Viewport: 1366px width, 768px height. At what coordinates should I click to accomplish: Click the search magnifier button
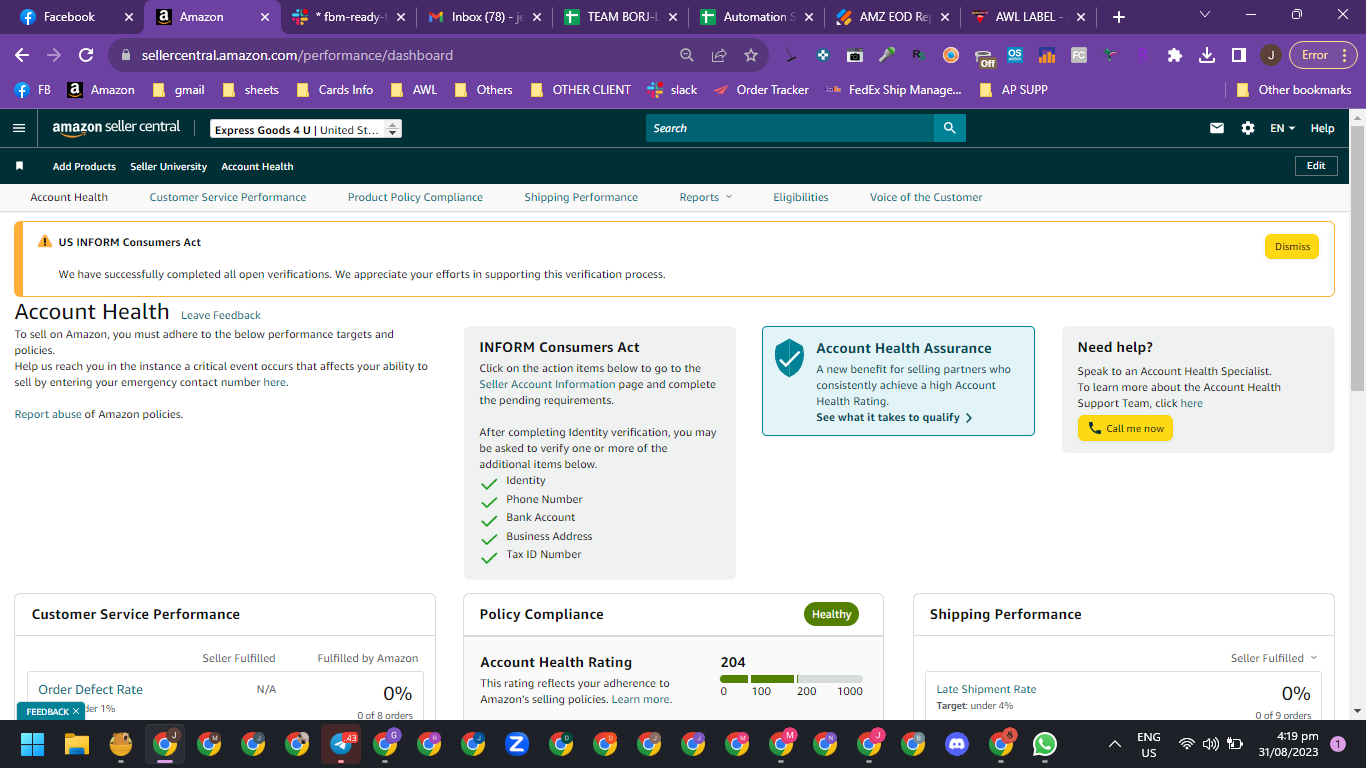pyautogui.click(x=949, y=128)
